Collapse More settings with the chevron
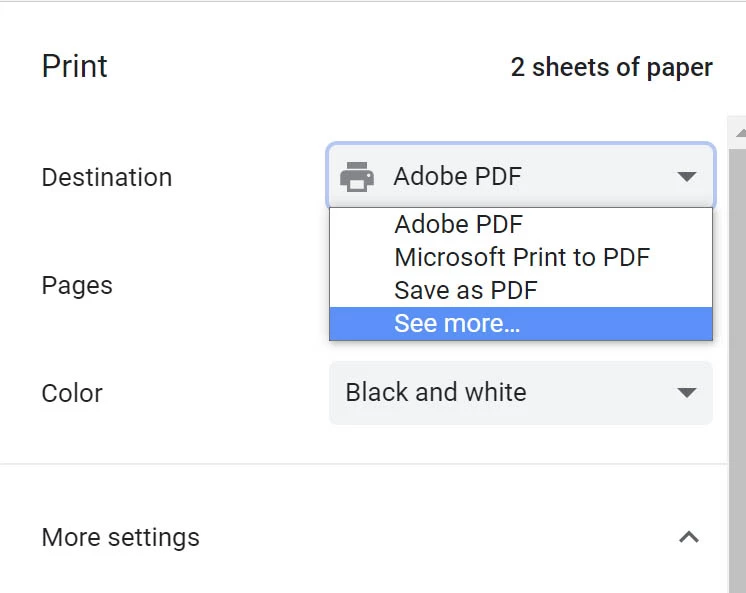This screenshot has width=746, height=593. pos(688,537)
